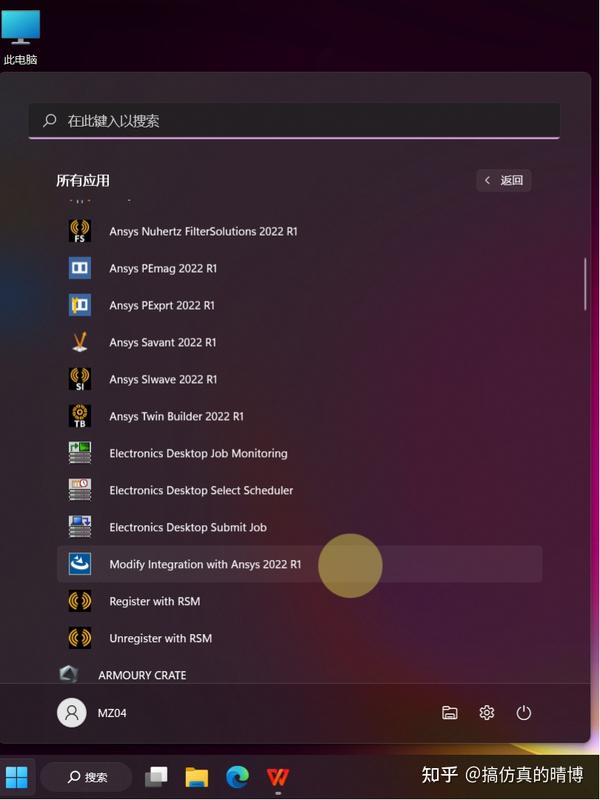Image resolution: width=600 pixels, height=800 pixels.
Task: Open File Explorer from the taskbar
Action: (196, 777)
